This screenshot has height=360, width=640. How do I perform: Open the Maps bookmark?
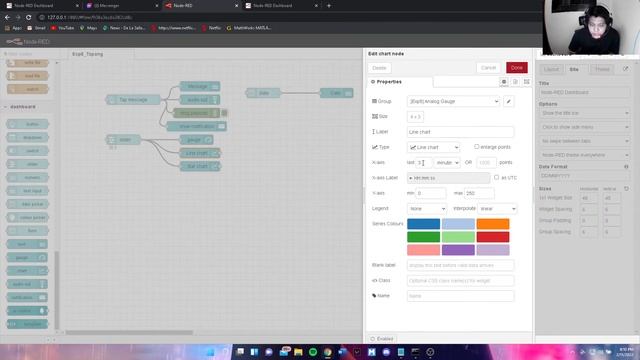coord(89,28)
